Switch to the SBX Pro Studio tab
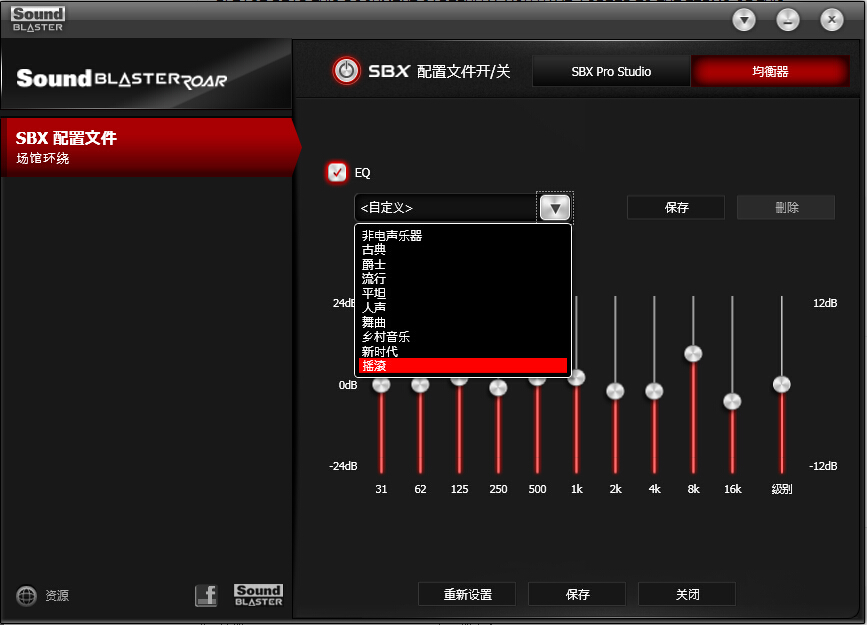Viewport: 867px width, 625px height. 611,72
